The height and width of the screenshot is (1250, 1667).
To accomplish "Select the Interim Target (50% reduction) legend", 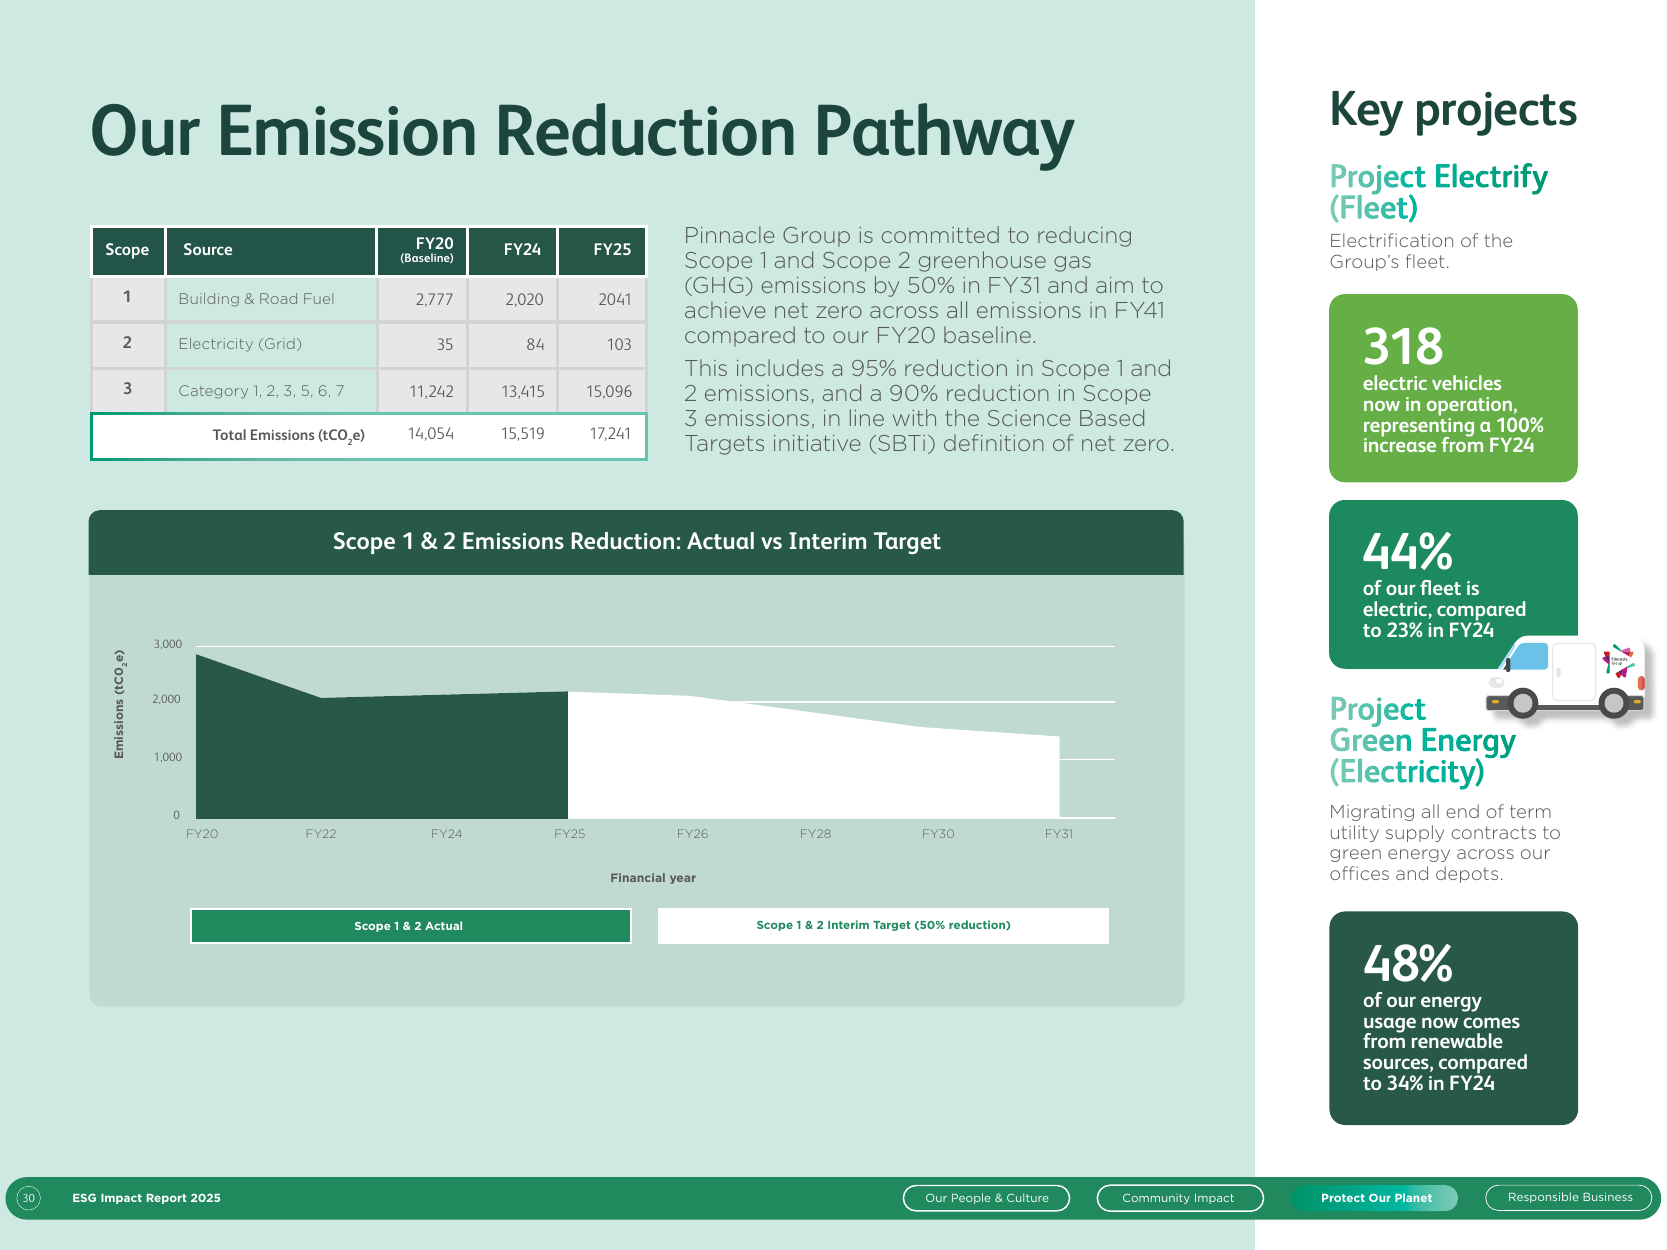I will [x=883, y=926].
